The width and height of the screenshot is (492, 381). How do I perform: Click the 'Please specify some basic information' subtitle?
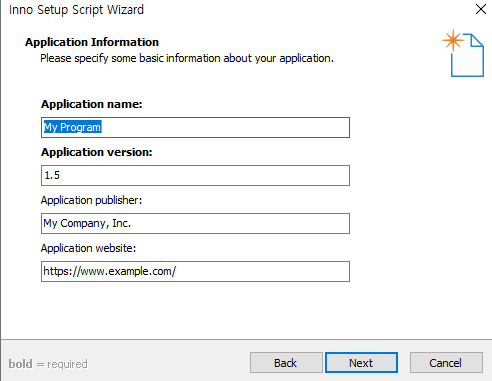point(187,58)
